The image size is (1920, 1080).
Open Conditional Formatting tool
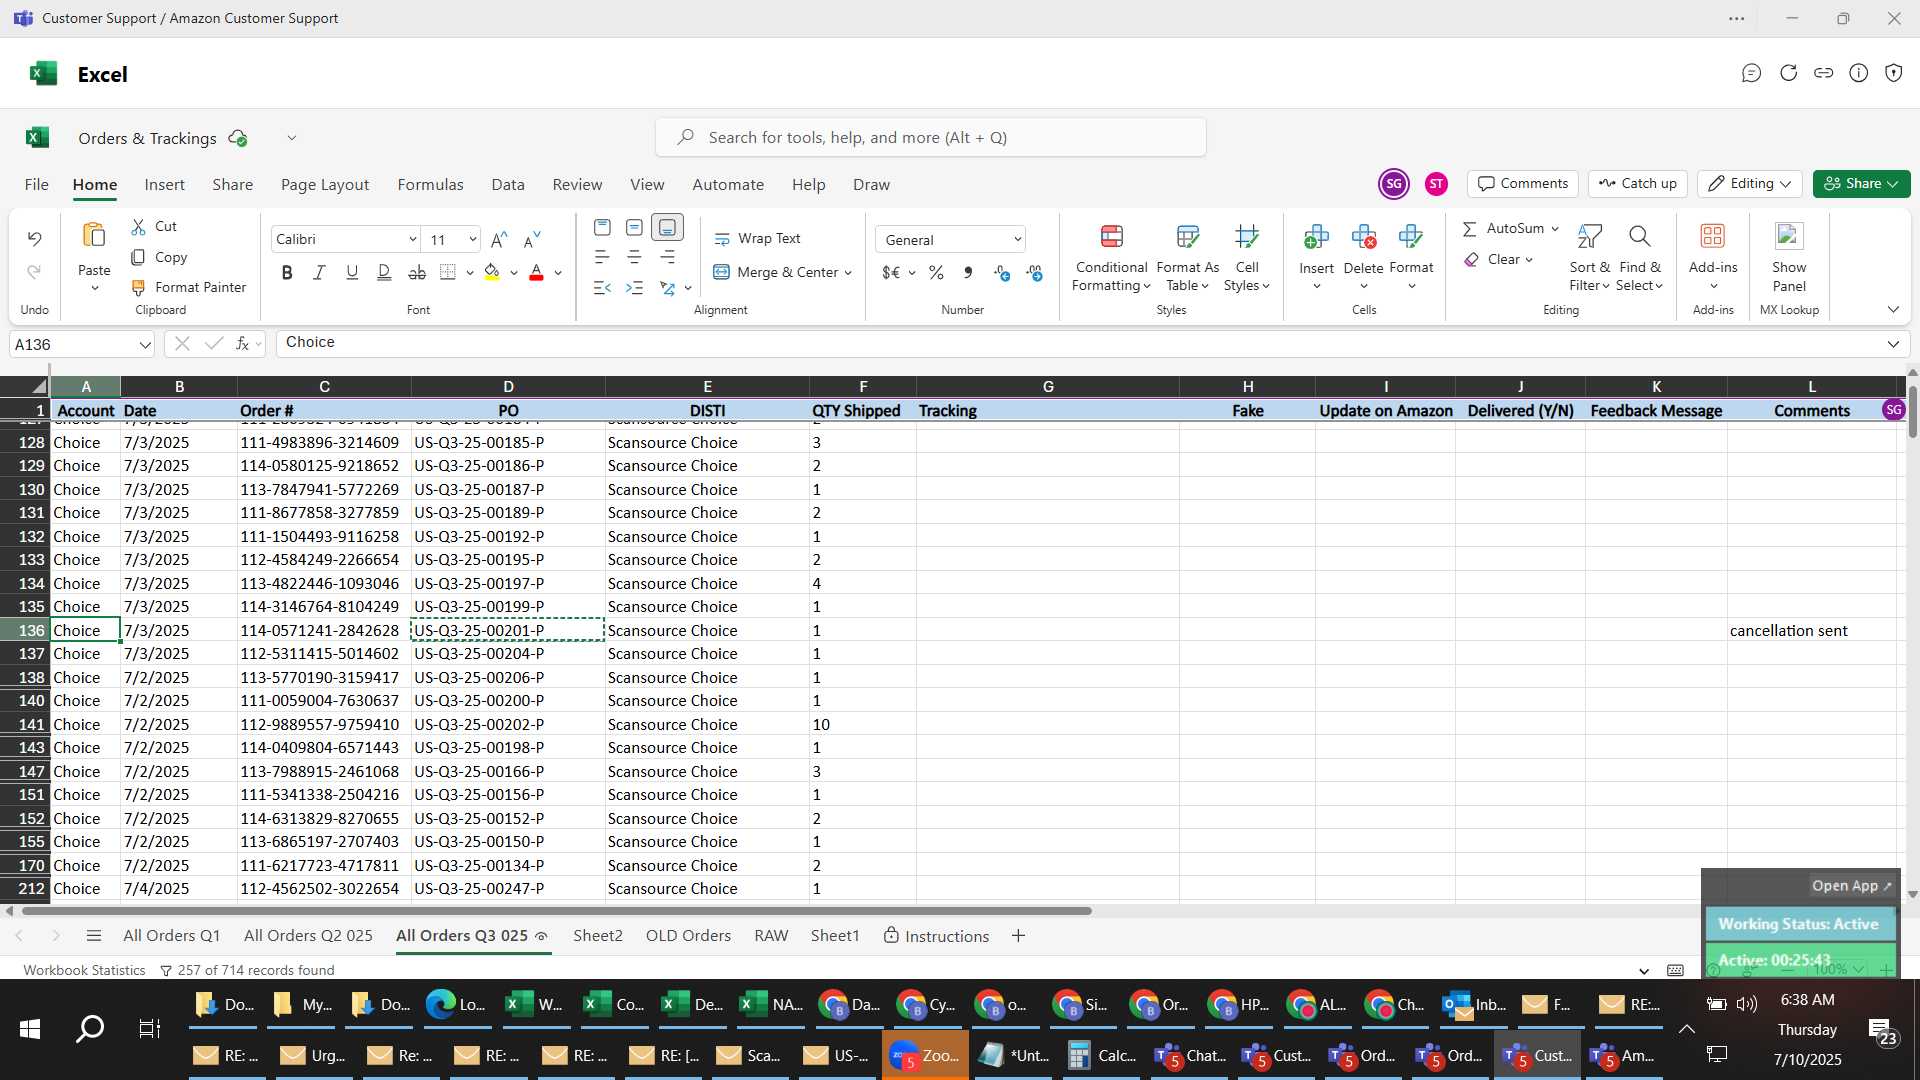click(x=1111, y=258)
